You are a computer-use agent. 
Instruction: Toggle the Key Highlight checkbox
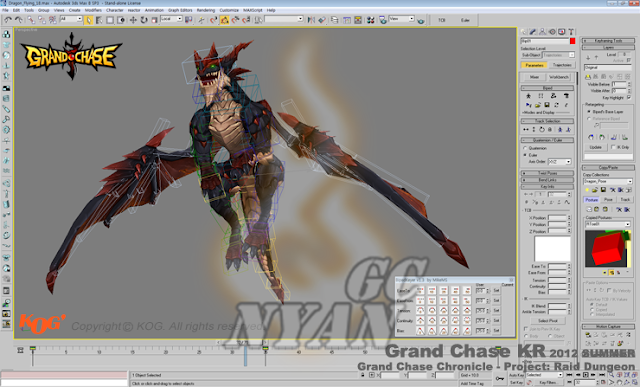629,98
